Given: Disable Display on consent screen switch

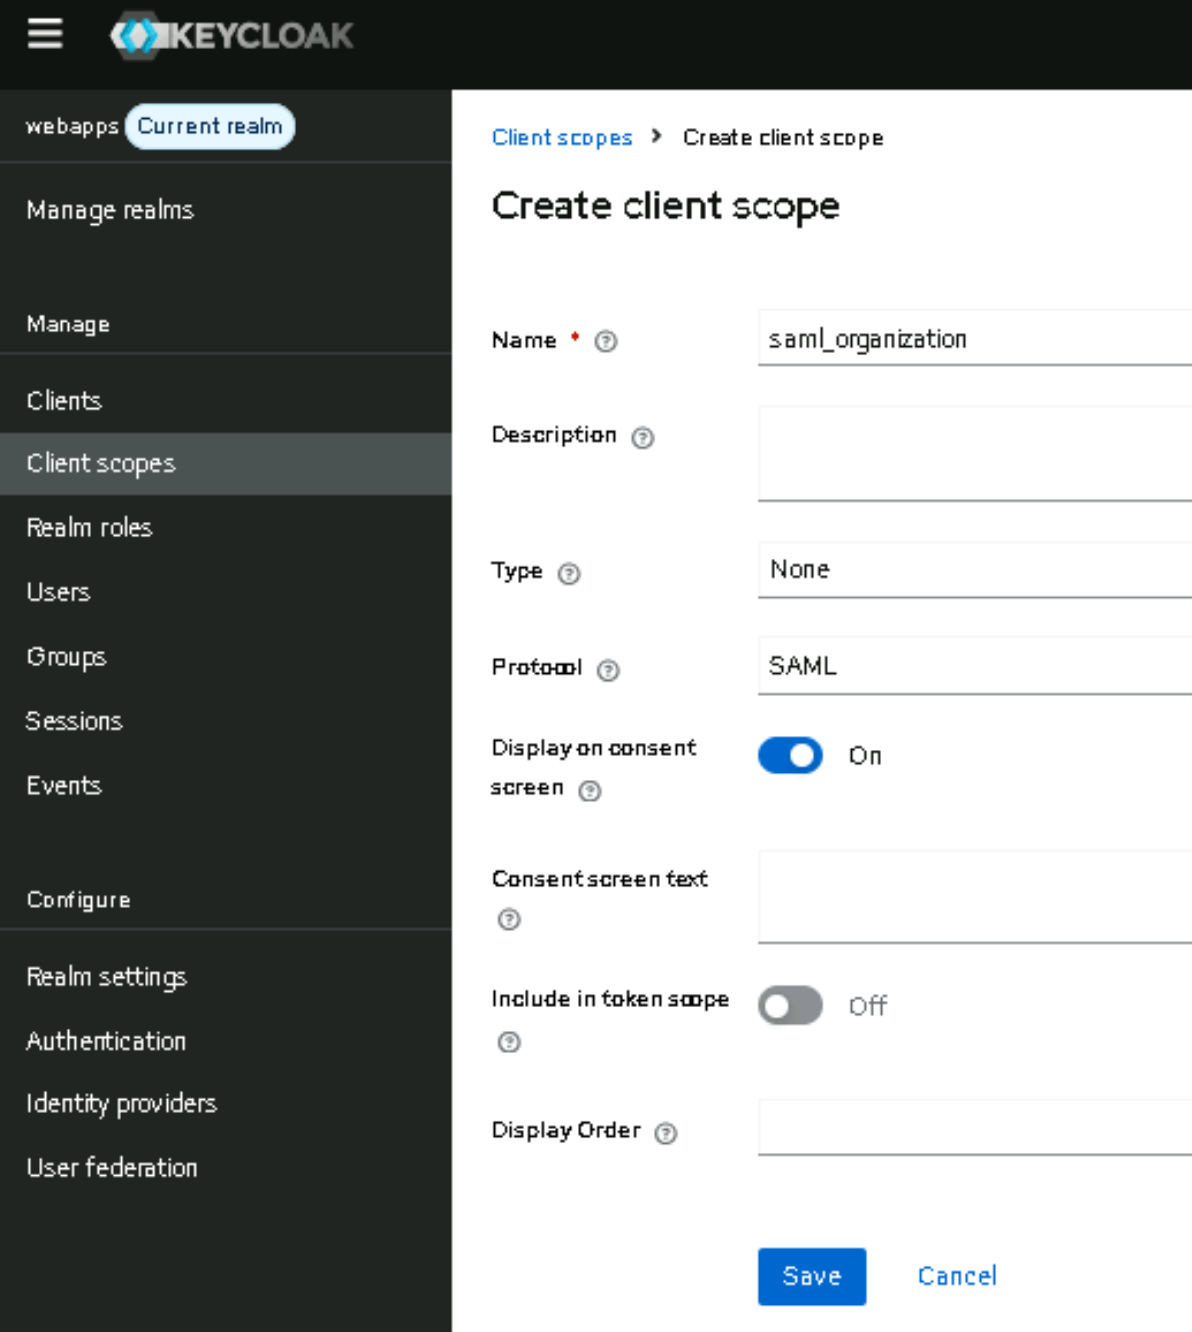Looking at the screenshot, I should [790, 756].
